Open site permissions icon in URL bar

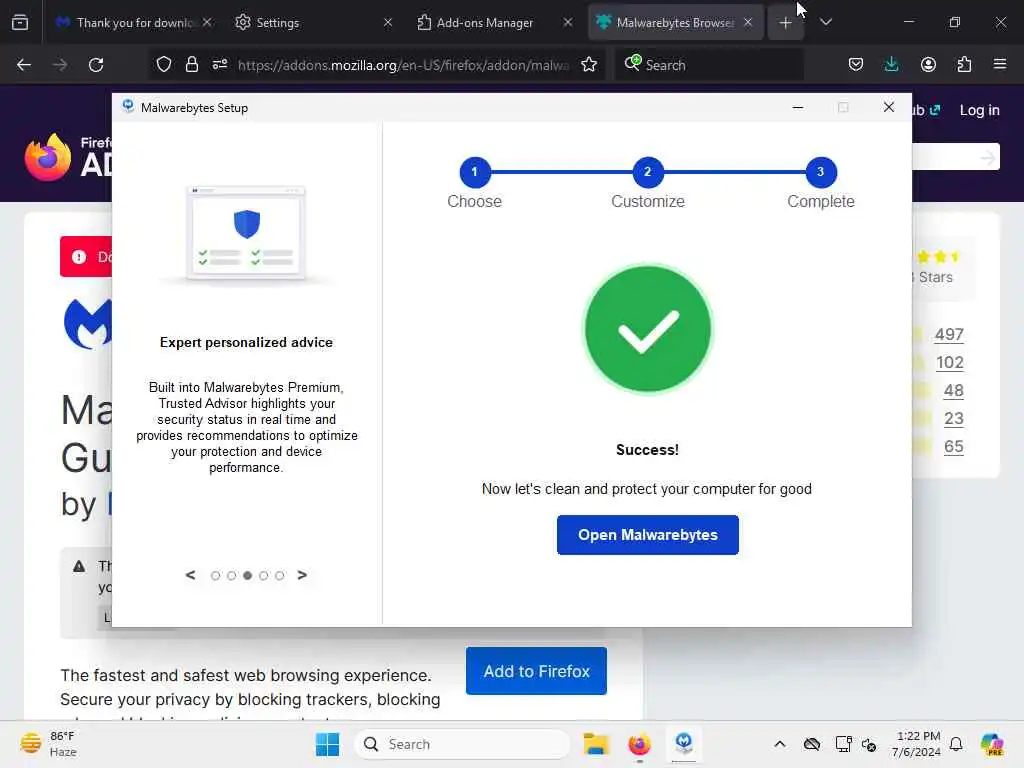(x=219, y=64)
